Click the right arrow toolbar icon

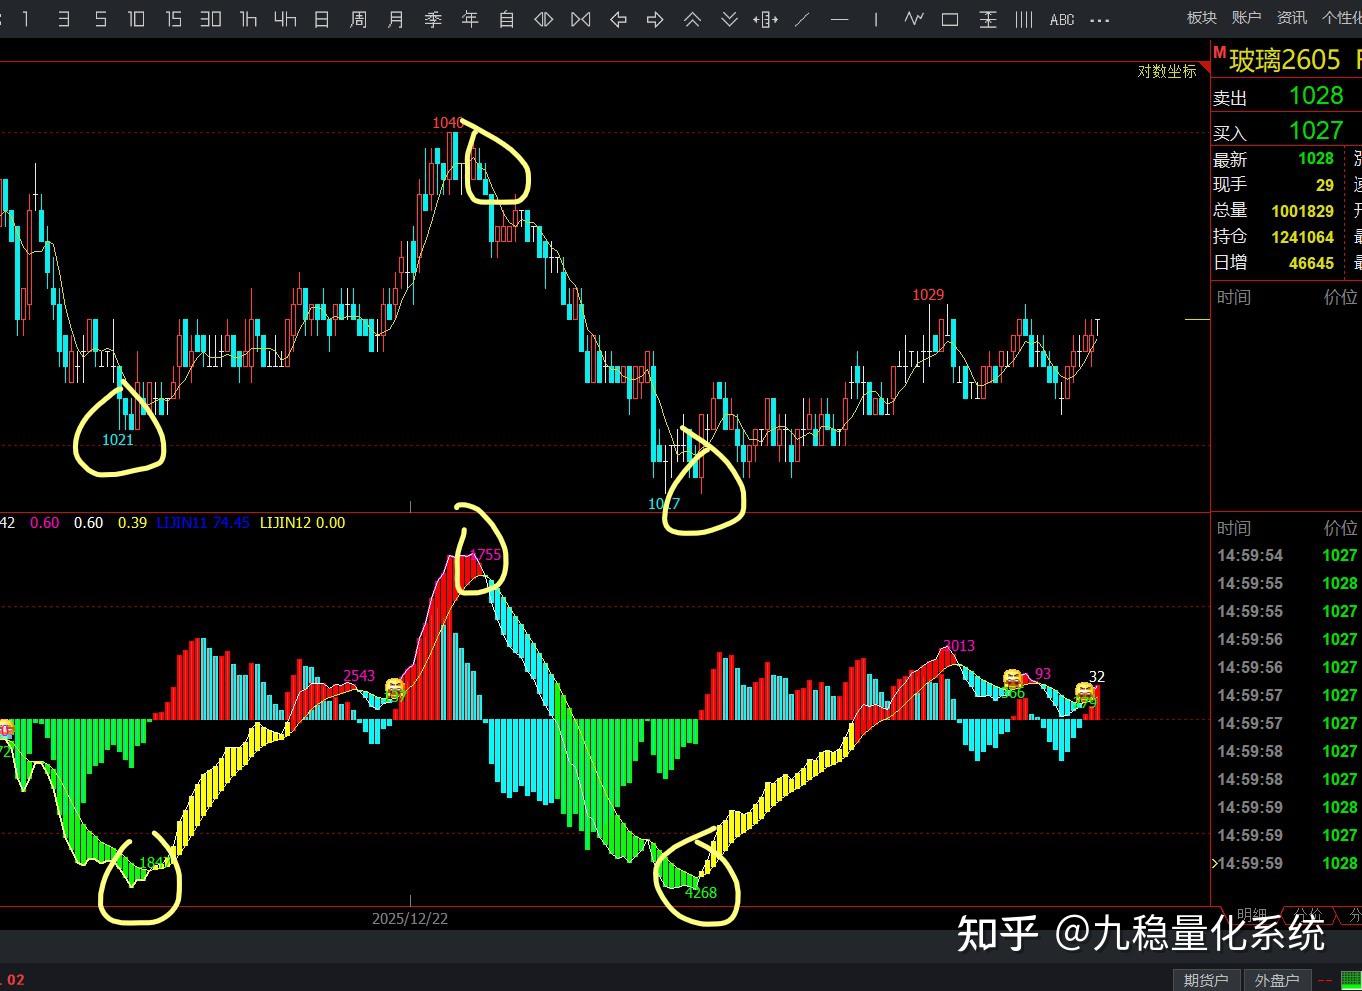(655, 19)
